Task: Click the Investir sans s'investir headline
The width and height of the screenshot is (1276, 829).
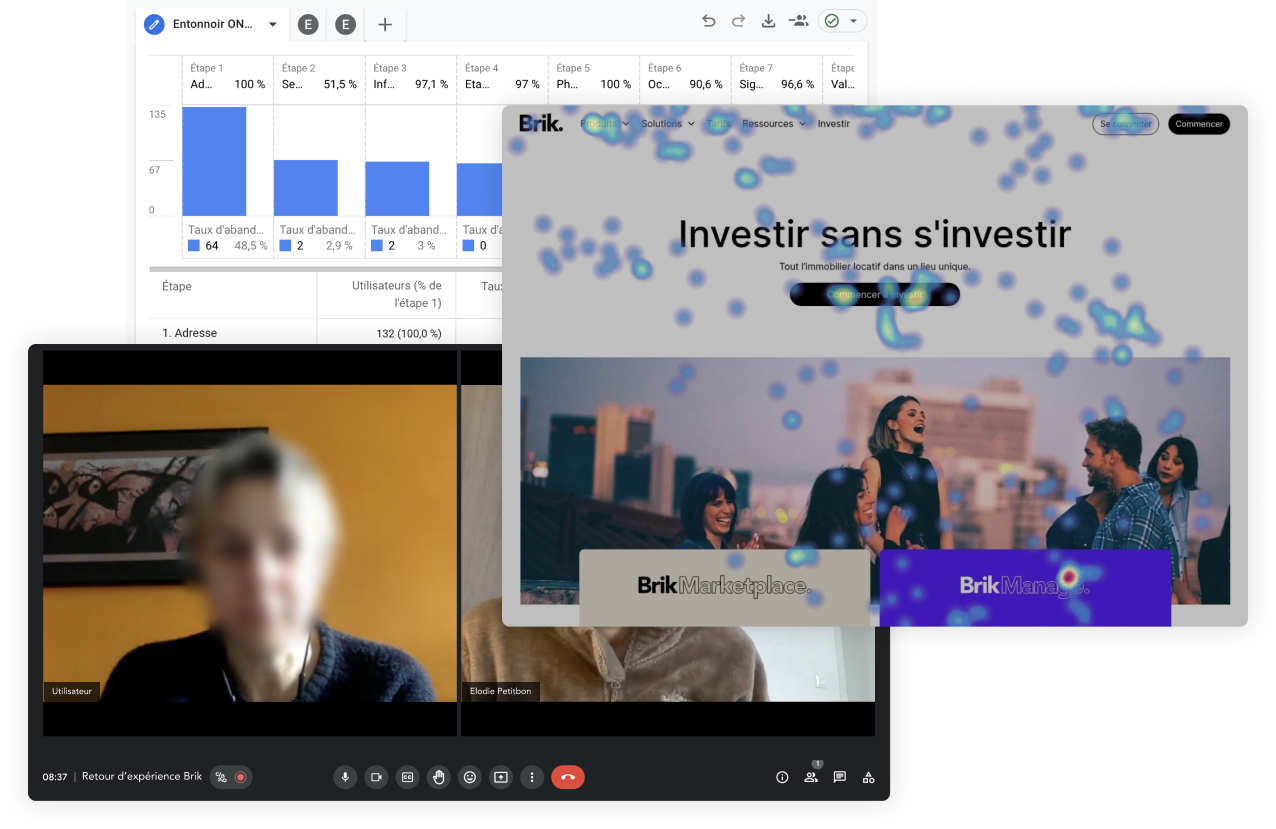Action: (x=875, y=234)
